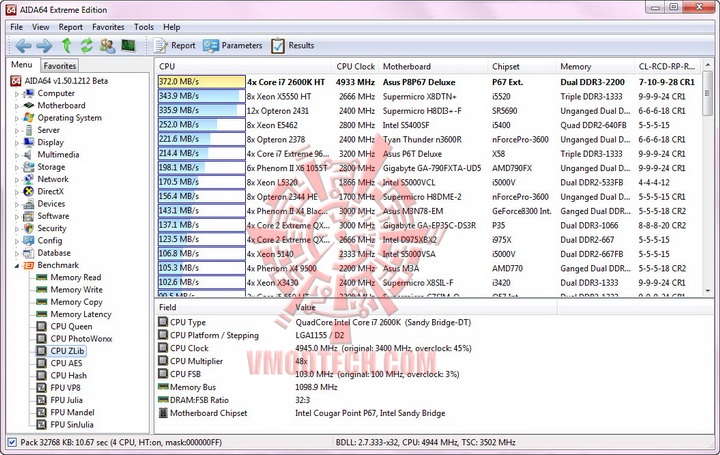Expand the Multimedia tree node
720x455 pixels.
click(x=17, y=155)
